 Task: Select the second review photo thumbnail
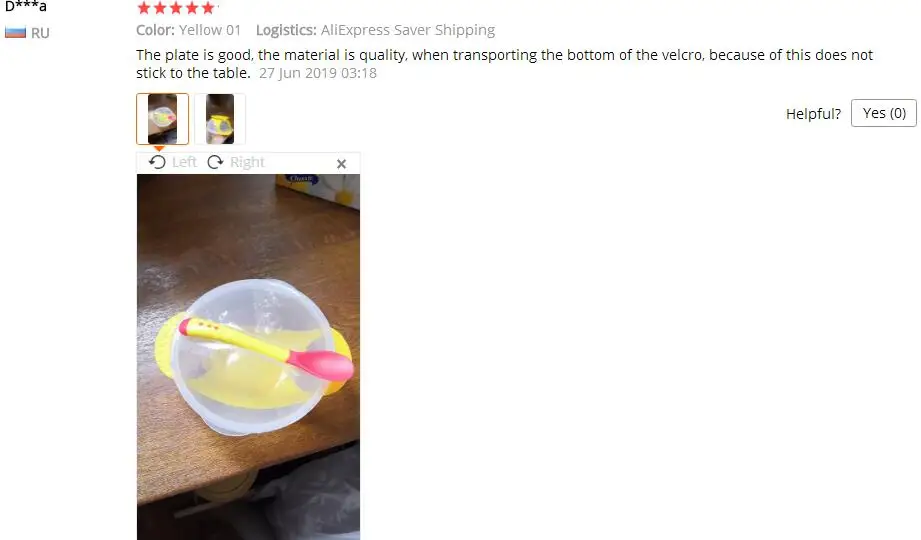220,119
